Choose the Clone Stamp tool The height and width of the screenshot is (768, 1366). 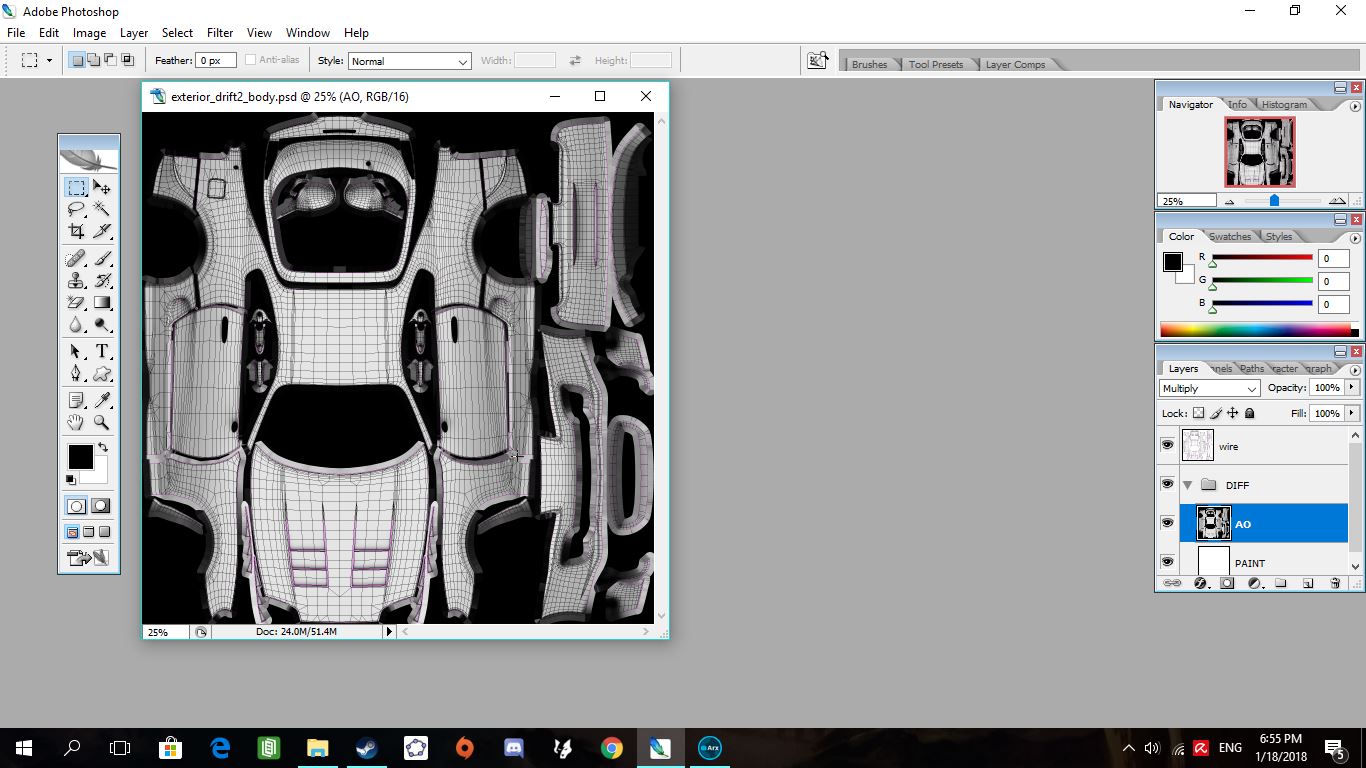click(x=75, y=280)
